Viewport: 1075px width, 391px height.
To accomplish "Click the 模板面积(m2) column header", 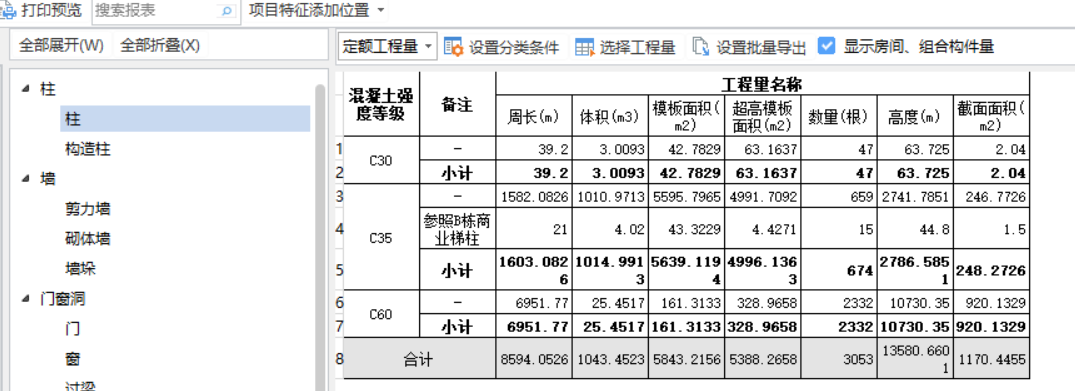I will coord(686,116).
